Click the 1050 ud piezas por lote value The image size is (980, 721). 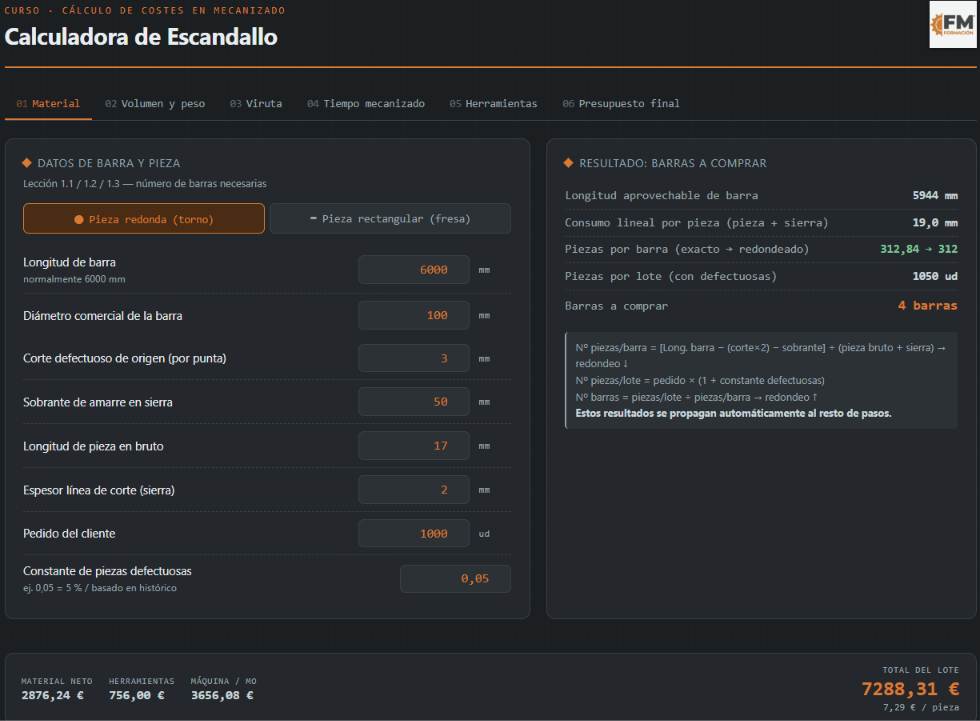click(935, 276)
